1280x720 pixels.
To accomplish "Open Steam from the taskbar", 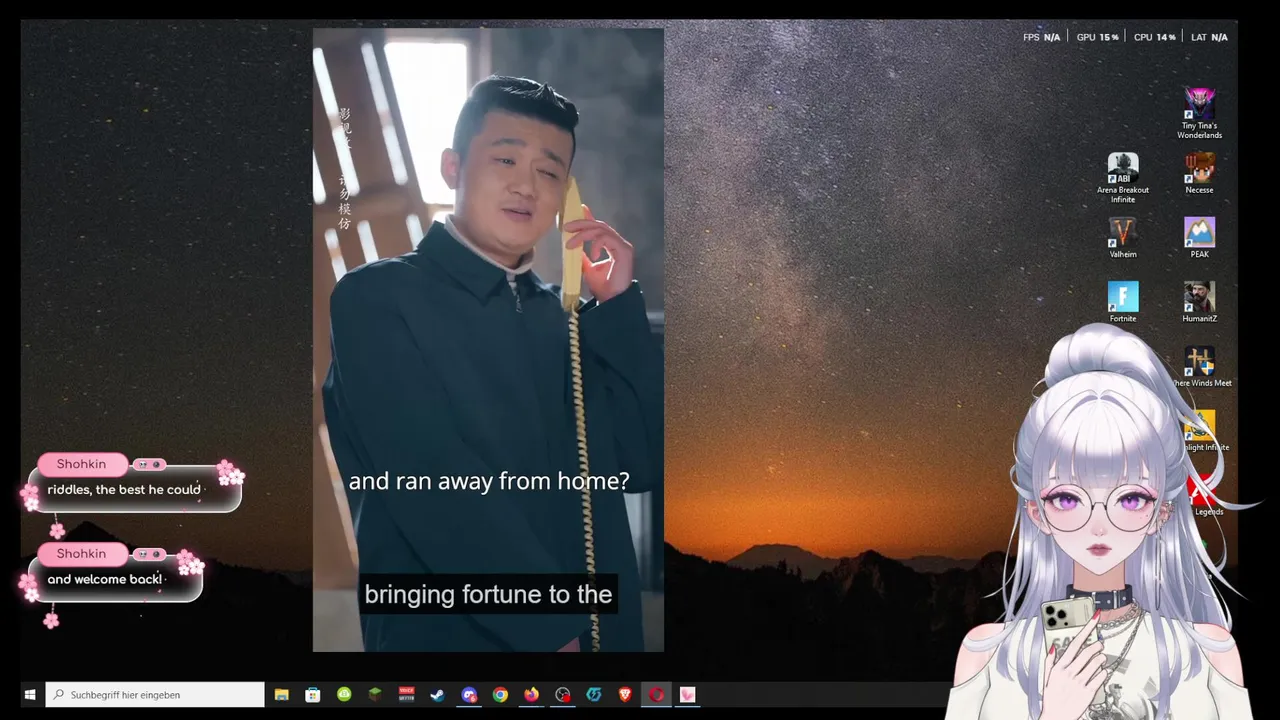I will (x=437, y=695).
